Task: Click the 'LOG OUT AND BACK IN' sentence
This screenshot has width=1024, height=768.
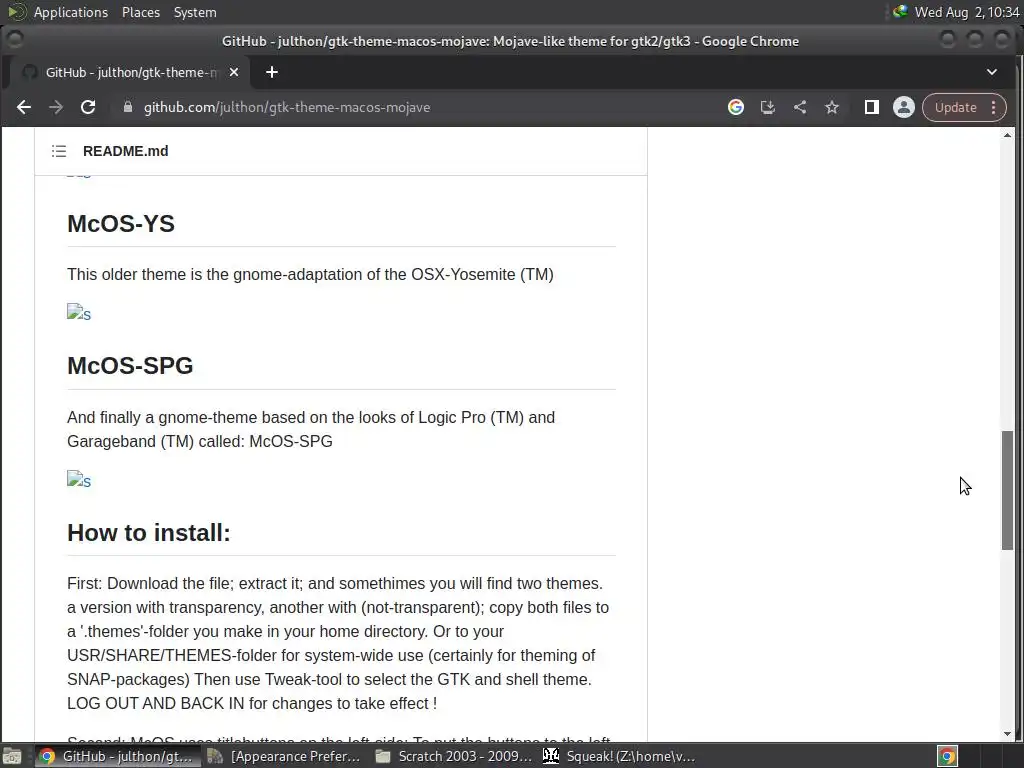Action: click(252, 703)
